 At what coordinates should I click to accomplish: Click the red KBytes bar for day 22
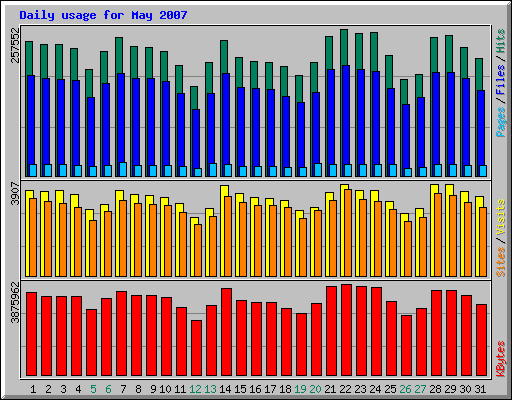coord(347,330)
